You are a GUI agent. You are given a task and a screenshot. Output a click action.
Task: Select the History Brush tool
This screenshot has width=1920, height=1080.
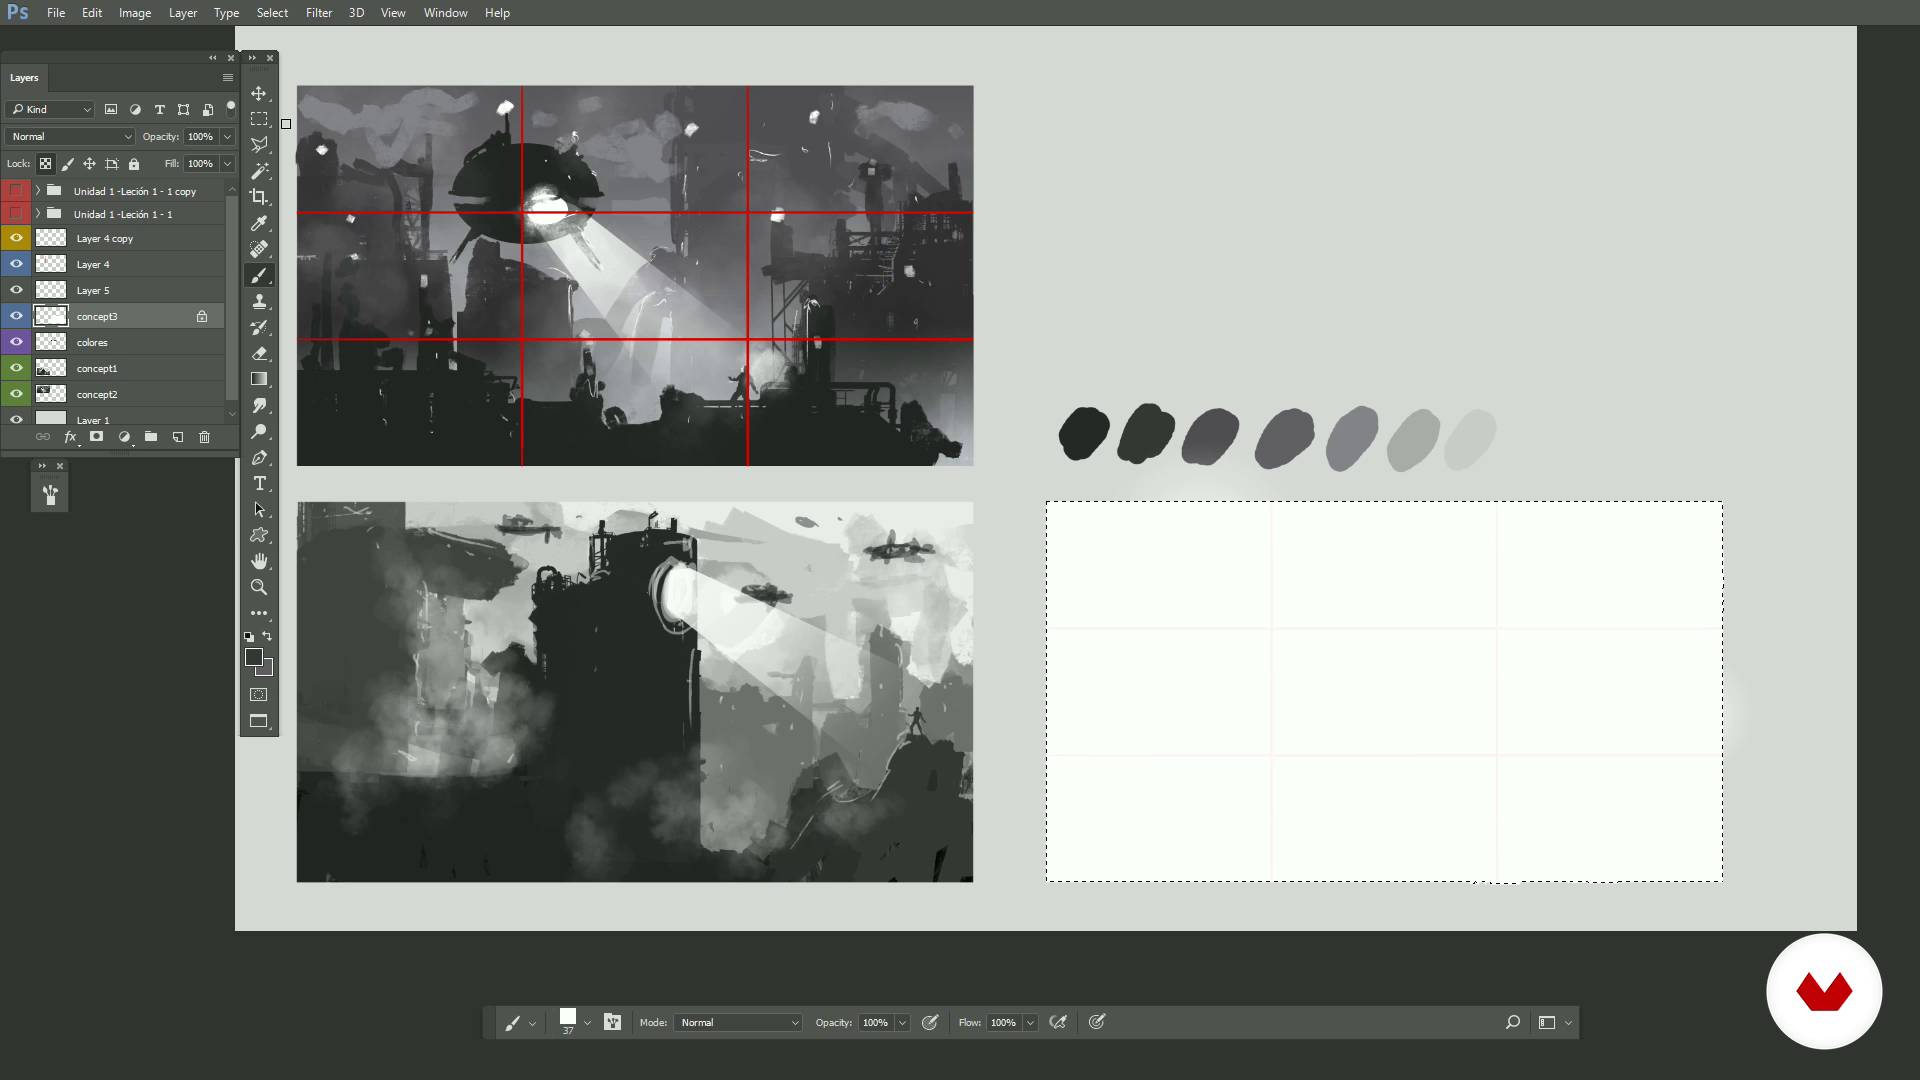pyautogui.click(x=259, y=327)
